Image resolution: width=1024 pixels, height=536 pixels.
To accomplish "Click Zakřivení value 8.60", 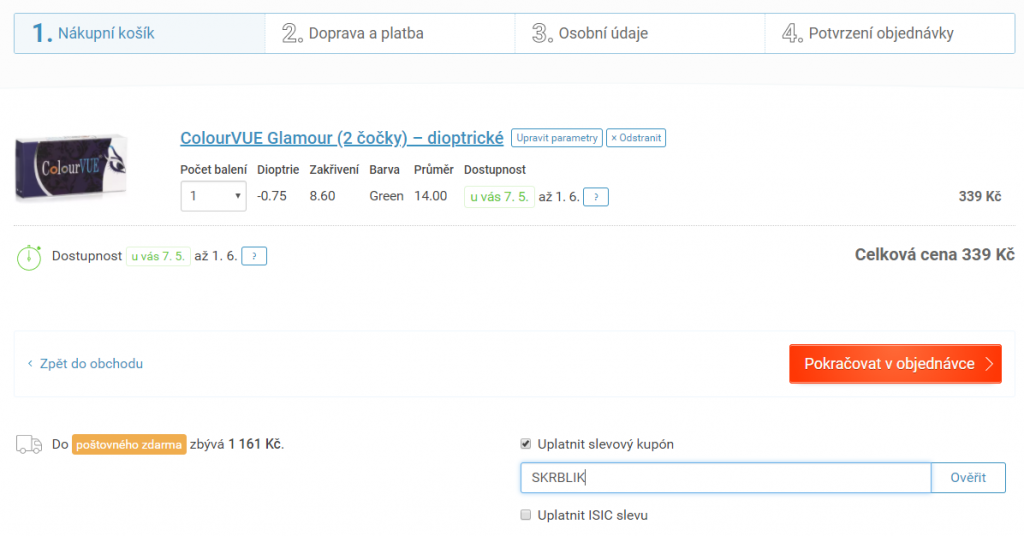I will (x=323, y=196).
